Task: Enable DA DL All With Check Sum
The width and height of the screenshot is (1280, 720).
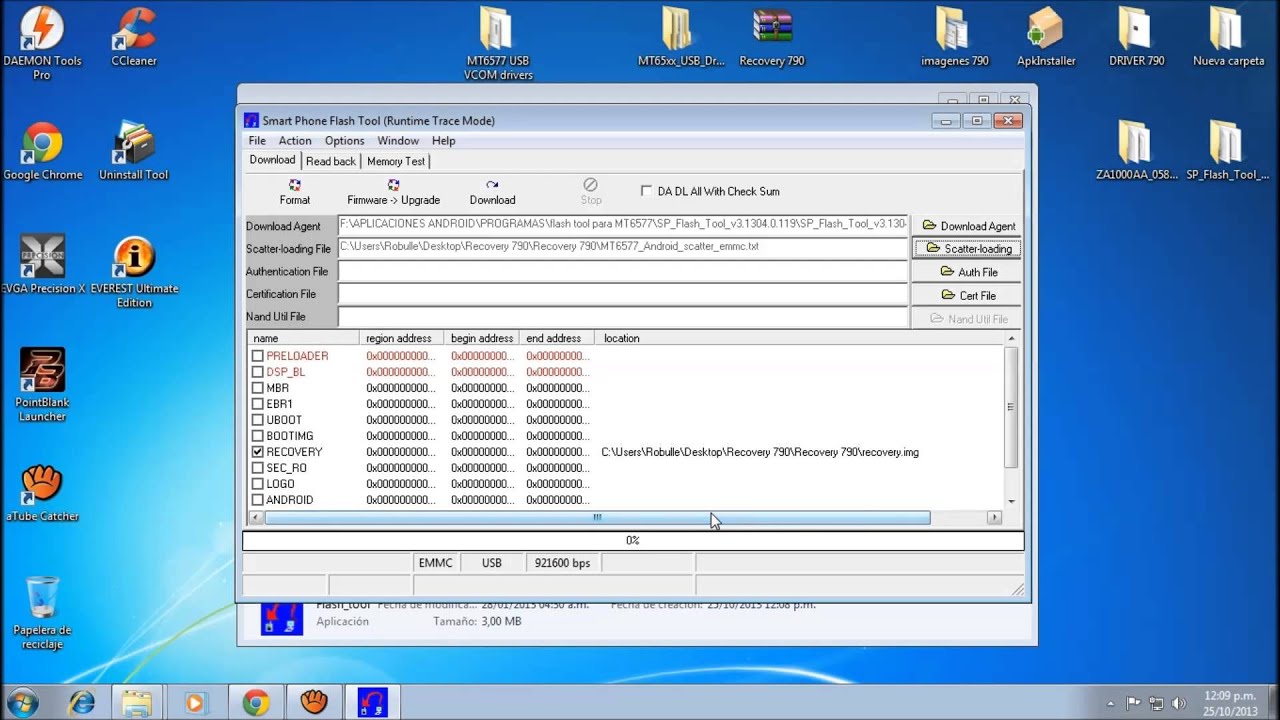Action: point(646,191)
